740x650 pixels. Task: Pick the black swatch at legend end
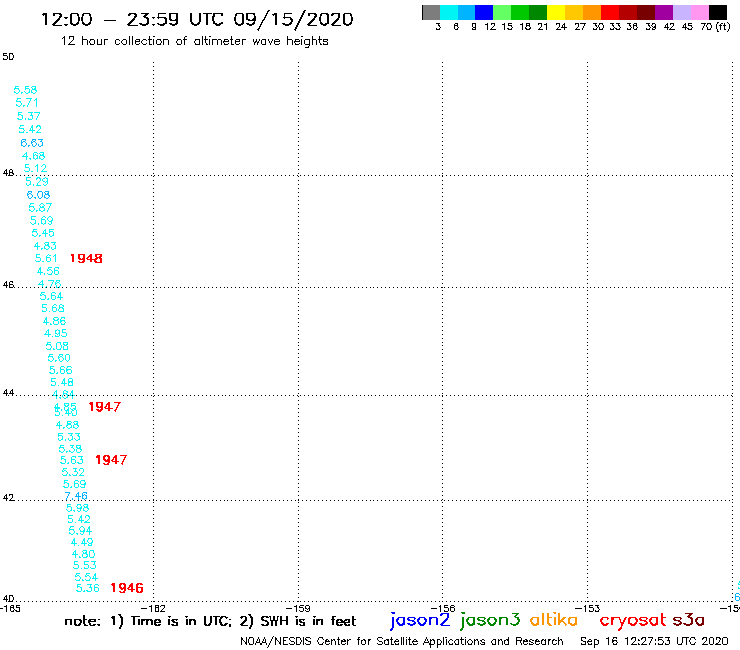click(x=718, y=12)
